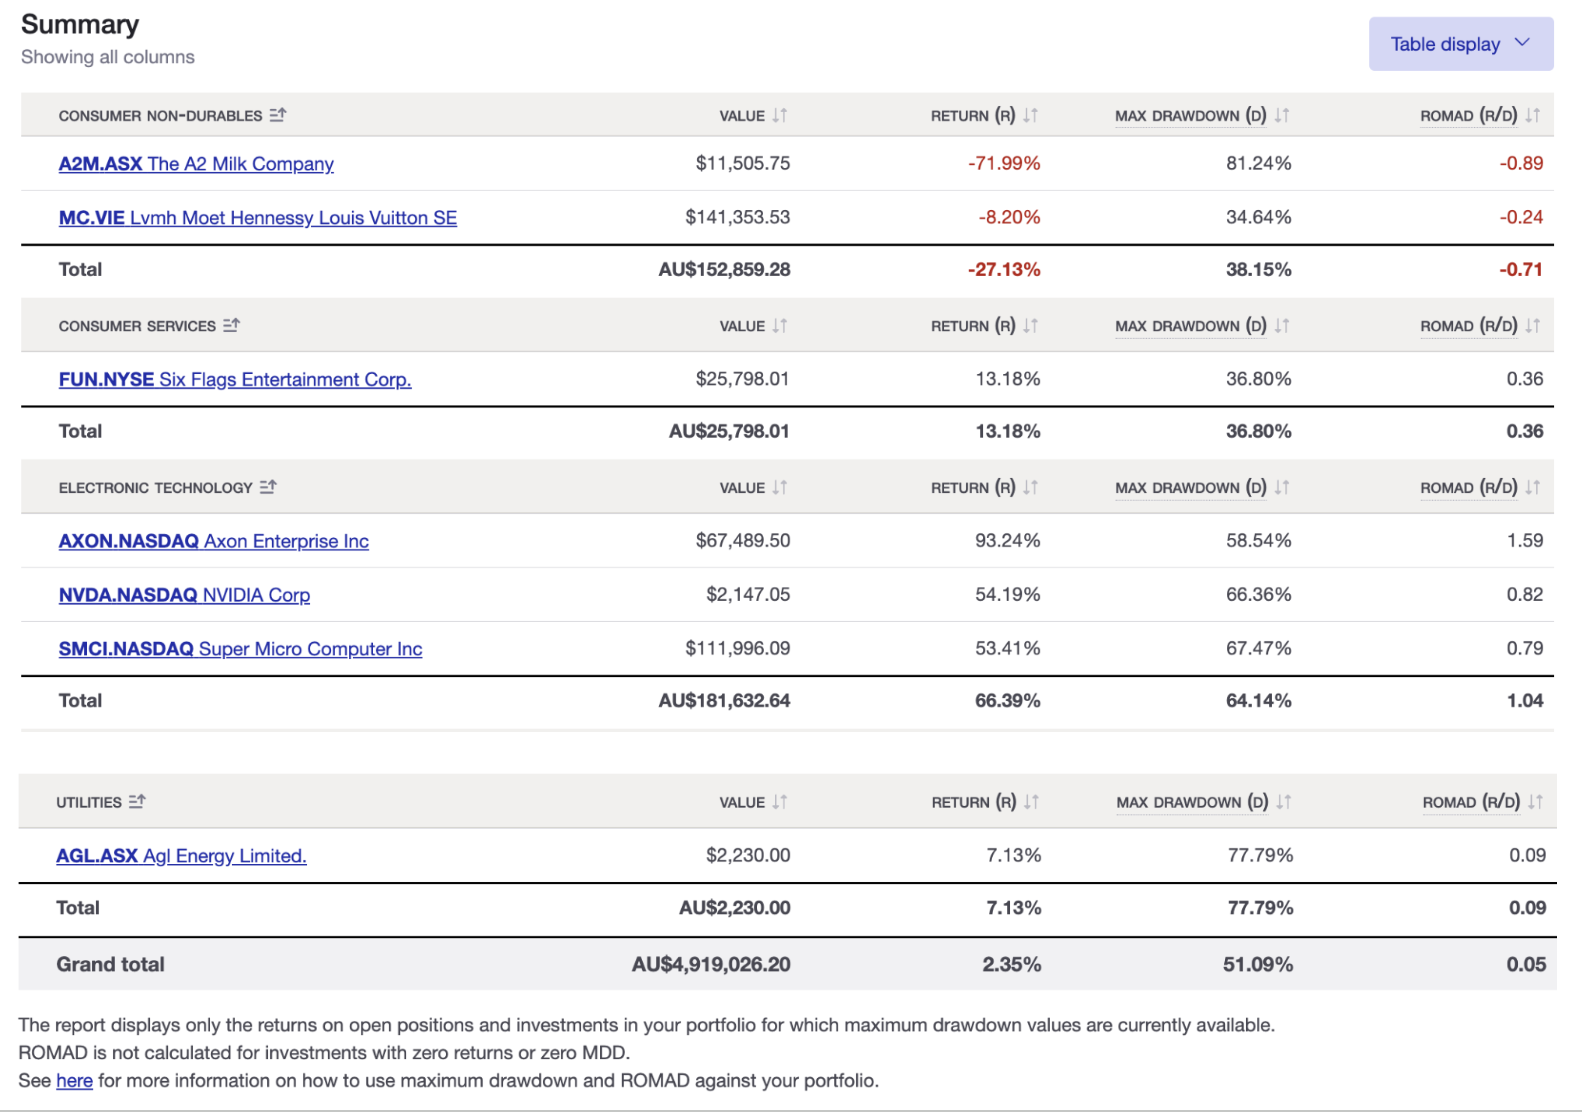Select the Grand total return 2.35%
This screenshot has height=1112, width=1582.
[1012, 965]
